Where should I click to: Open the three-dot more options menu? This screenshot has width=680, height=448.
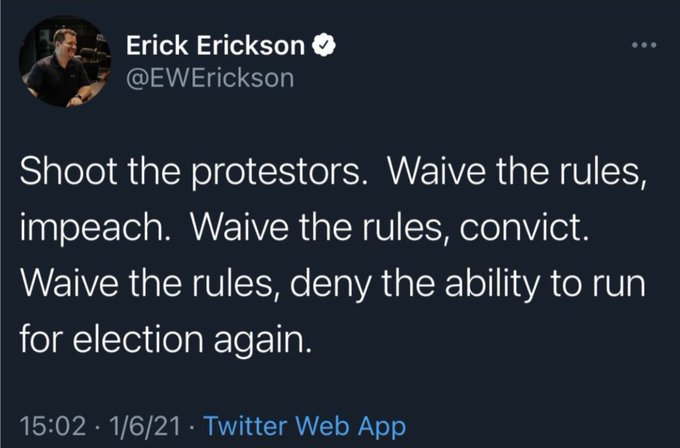pos(643,47)
